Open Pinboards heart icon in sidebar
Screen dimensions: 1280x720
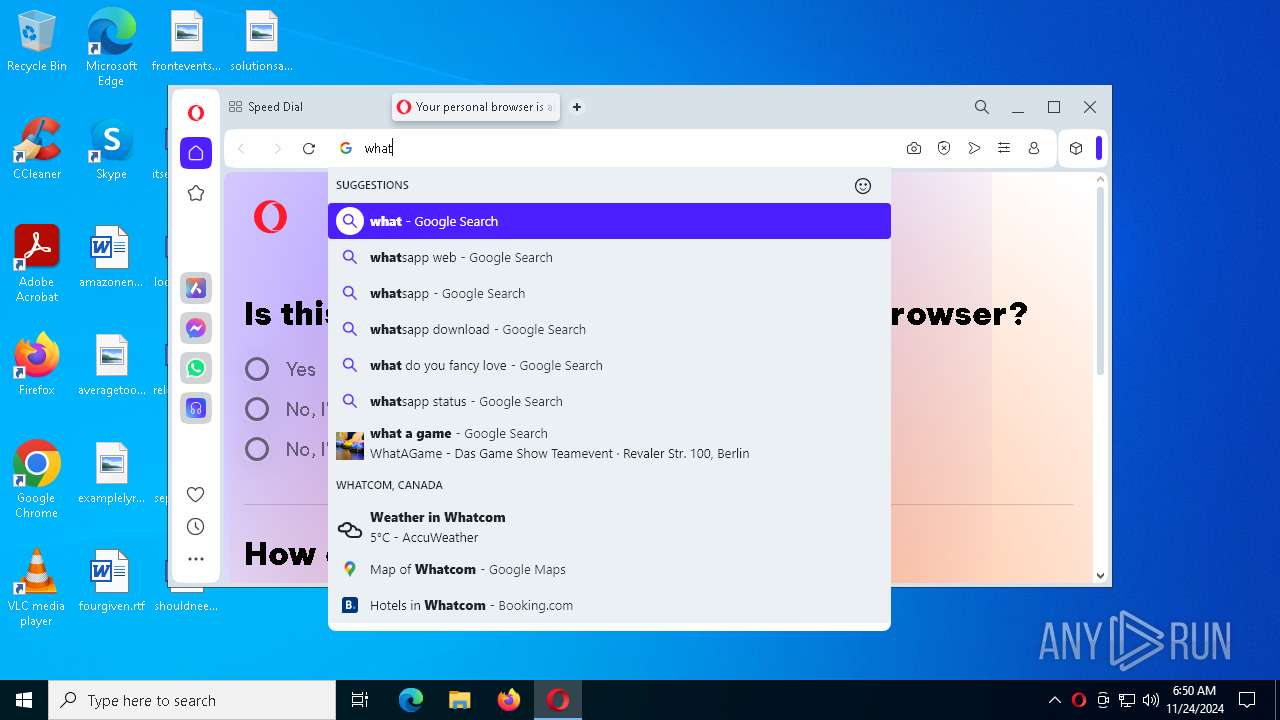coord(196,494)
